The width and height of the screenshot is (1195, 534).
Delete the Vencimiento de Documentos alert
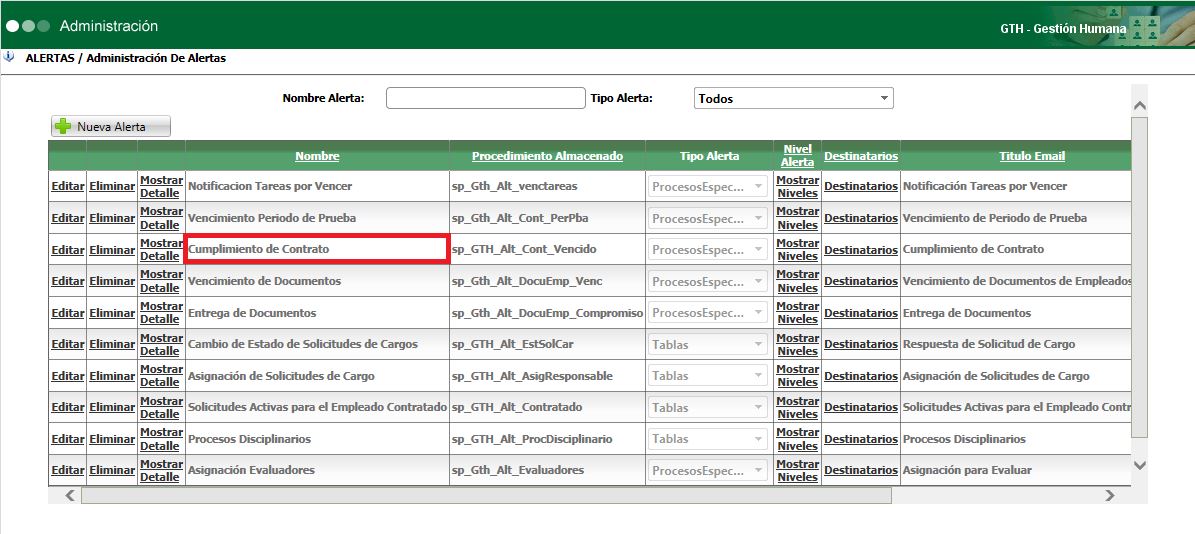112,281
